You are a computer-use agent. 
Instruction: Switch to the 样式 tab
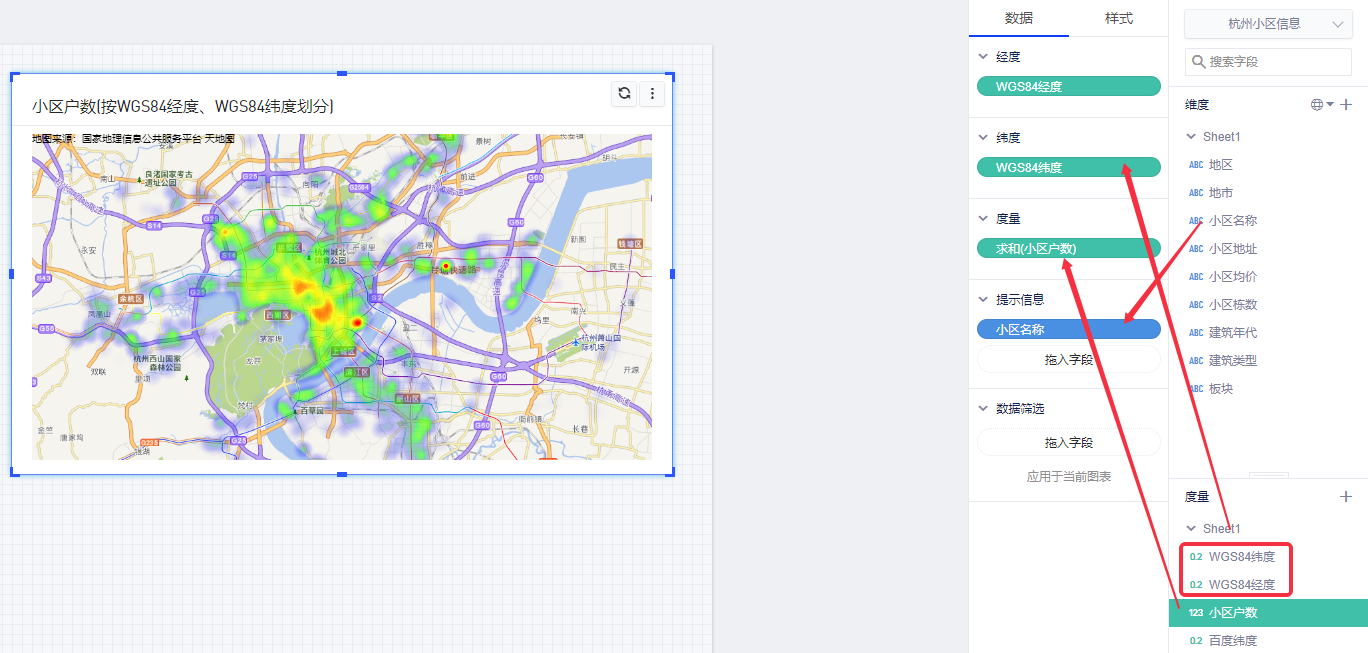1118,18
